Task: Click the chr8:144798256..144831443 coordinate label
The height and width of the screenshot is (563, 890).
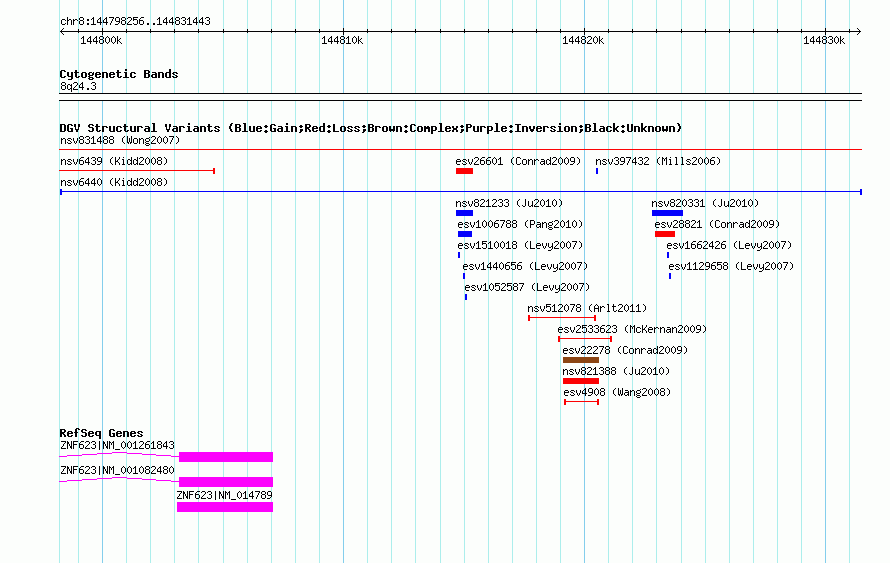Action: point(135,21)
